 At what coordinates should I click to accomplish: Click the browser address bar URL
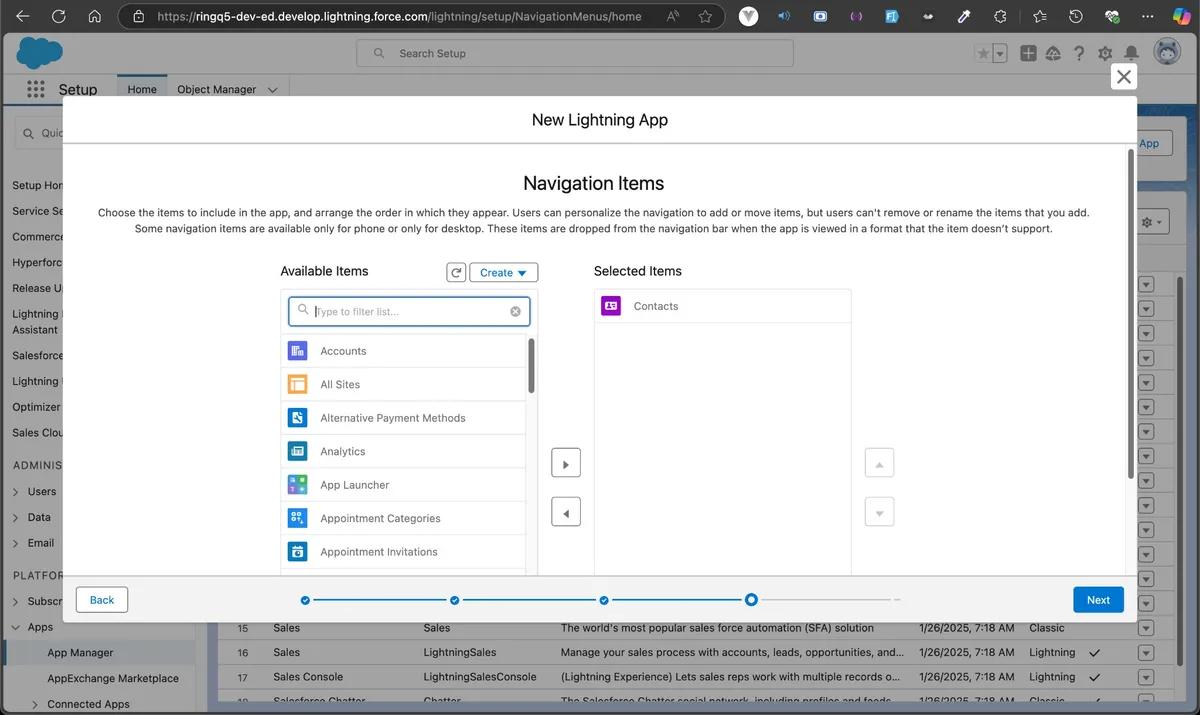pos(400,16)
